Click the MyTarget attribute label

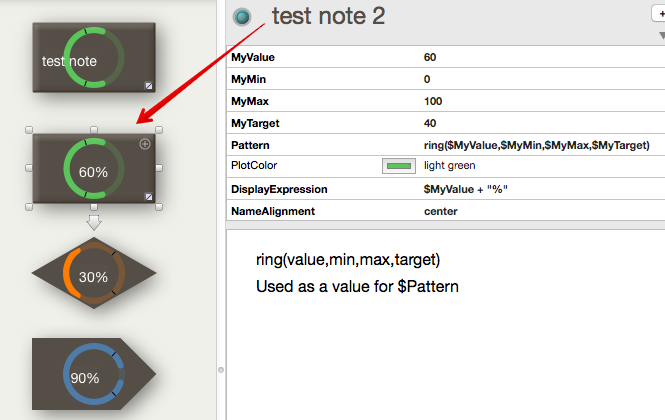point(255,123)
